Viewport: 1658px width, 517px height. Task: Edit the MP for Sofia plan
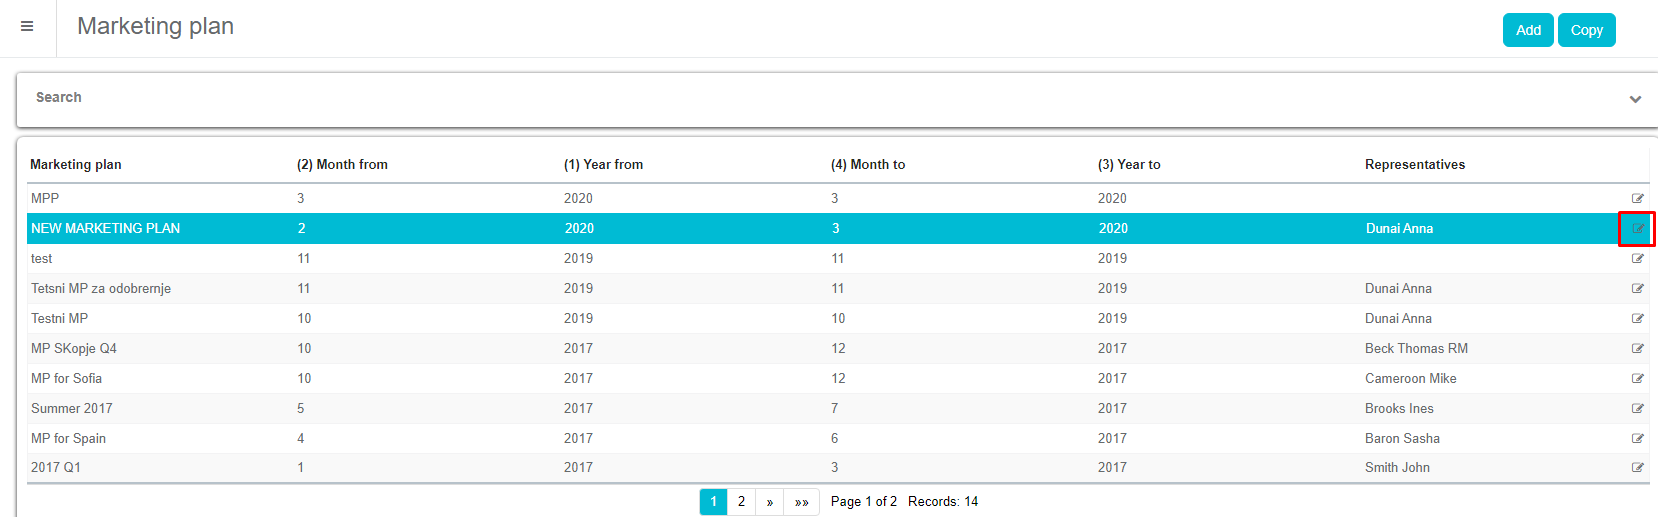point(1637,379)
